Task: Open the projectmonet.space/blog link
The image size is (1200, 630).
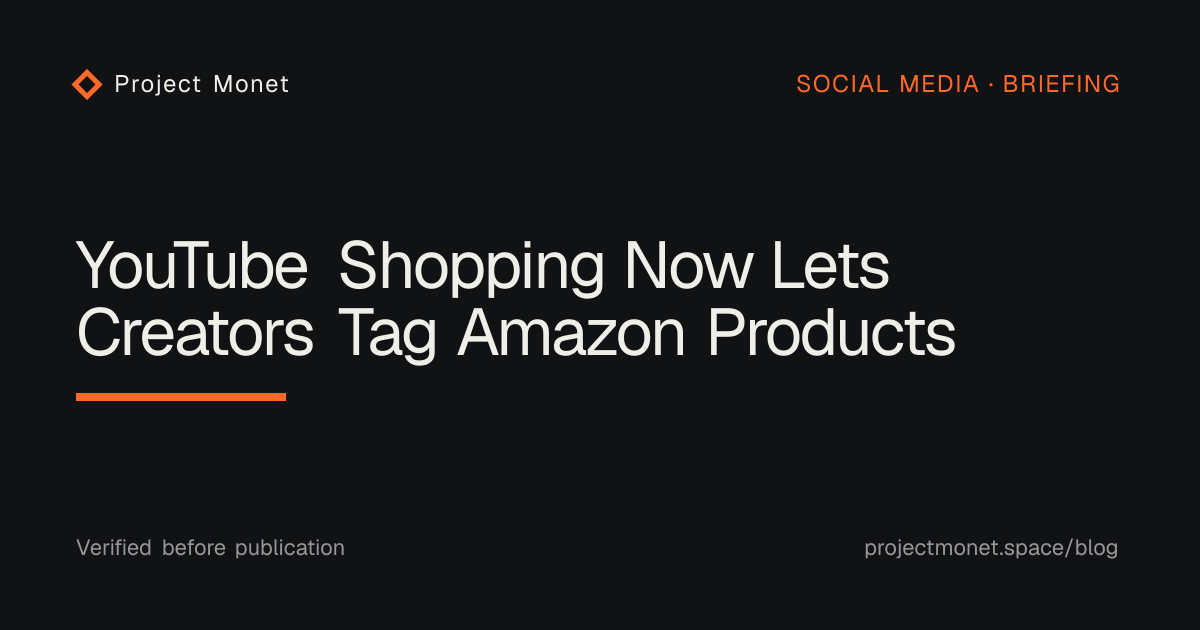Action: point(991,548)
